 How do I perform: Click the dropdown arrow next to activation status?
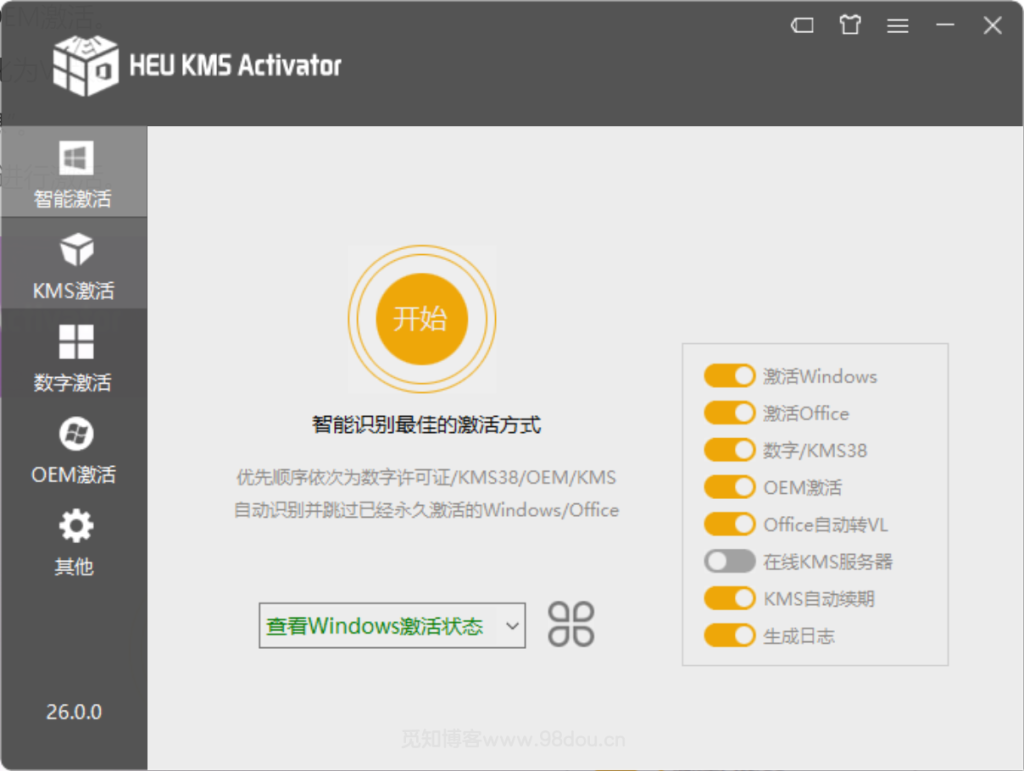pyautogui.click(x=512, y=624)
